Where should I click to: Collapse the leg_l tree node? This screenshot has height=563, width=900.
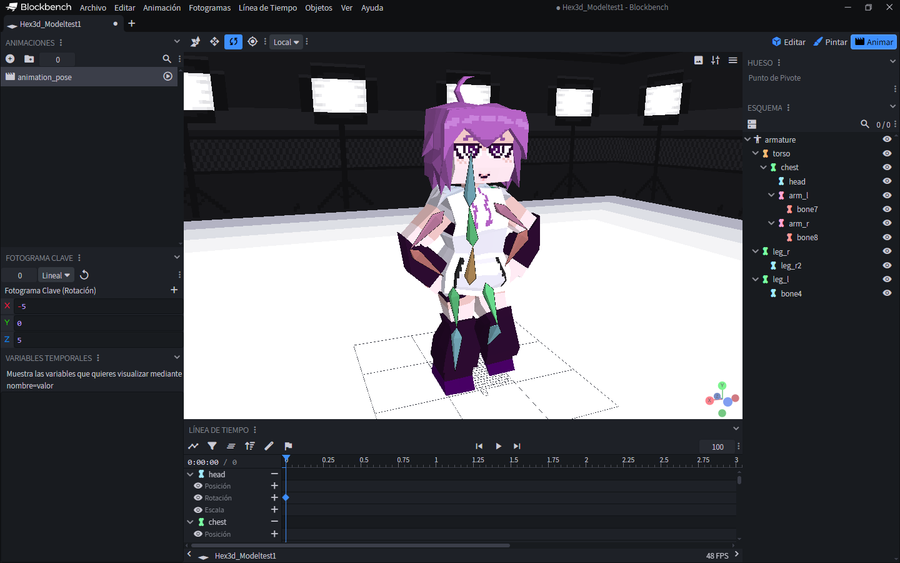(x=756, y=279)
